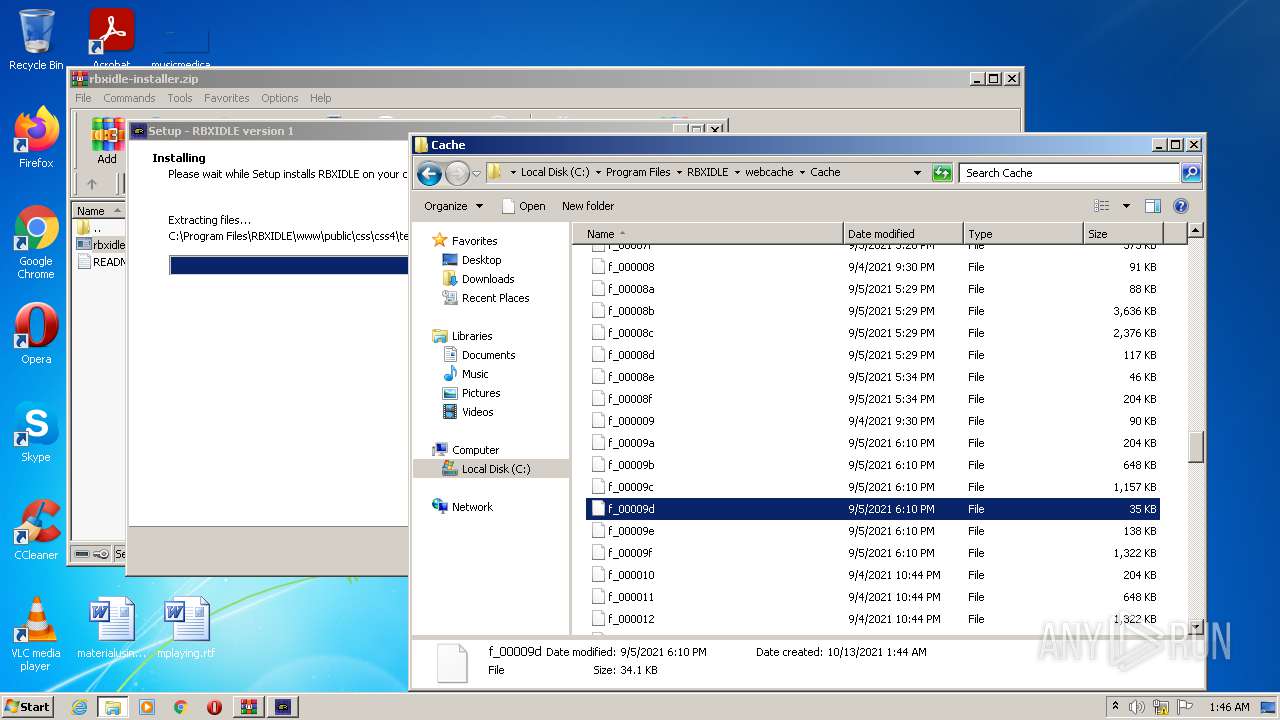Viewport: 1280px width, 720px height.
Task: Open address bar history dropdown
Action: pyautogui.click(x=917, y=173)
